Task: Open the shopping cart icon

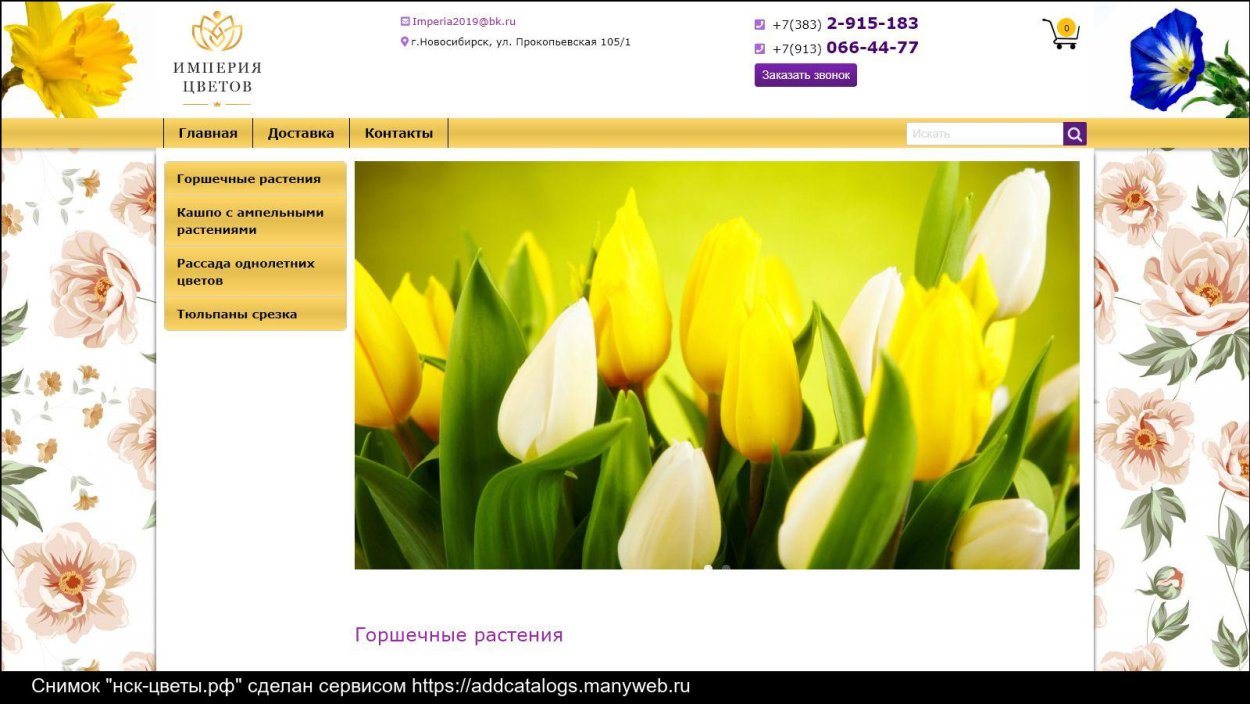Action: click(1058, 36)
